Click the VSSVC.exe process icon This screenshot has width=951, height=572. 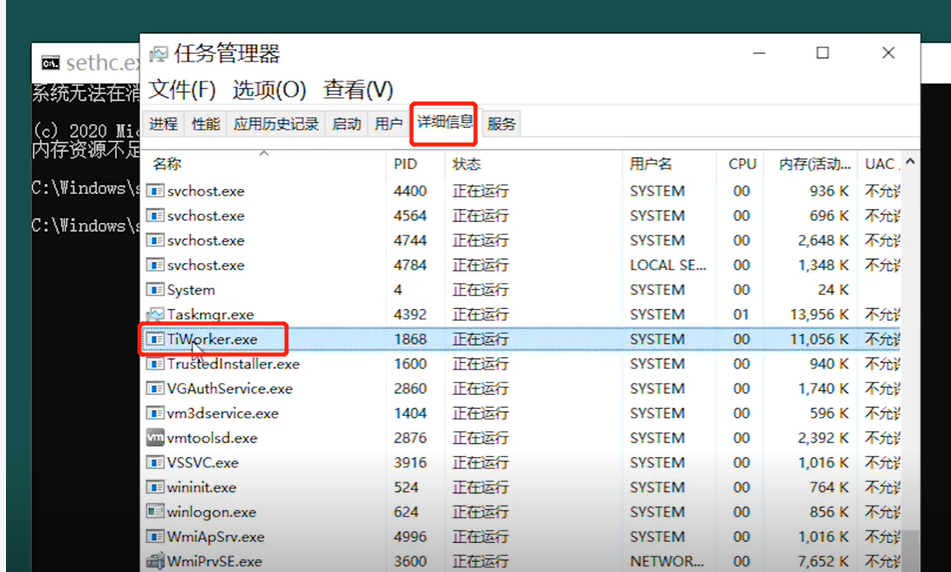155,462
